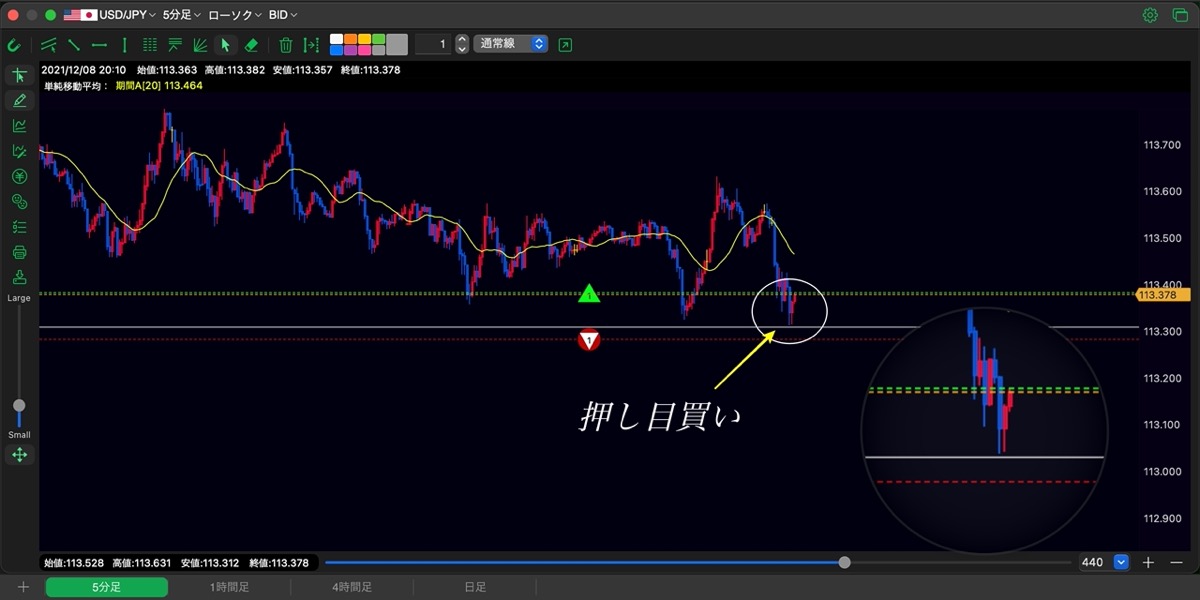Viewport: 1200px width, 600px height.
Task: Click the trash can delete icon
Action: point(286,45)
